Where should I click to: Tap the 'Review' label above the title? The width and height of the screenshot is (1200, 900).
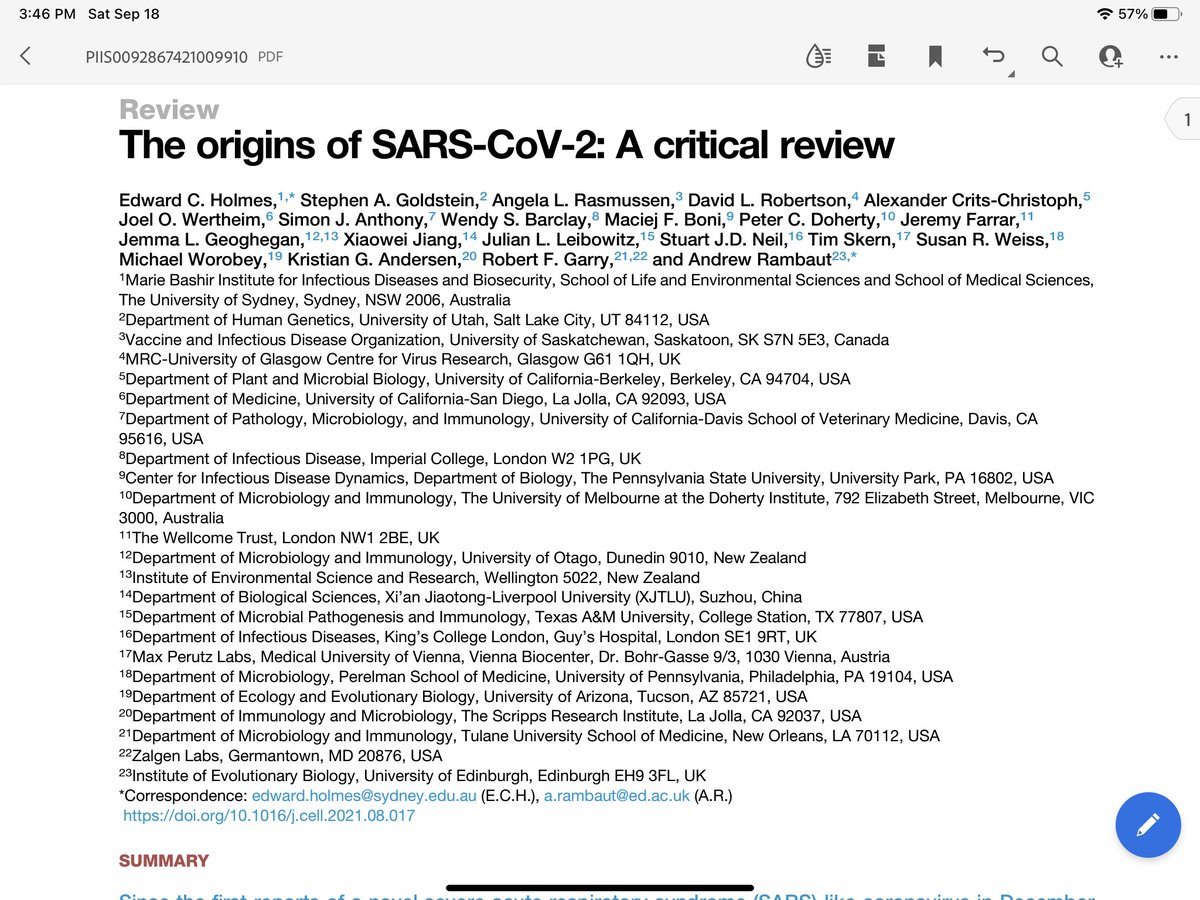click(169, 110)
